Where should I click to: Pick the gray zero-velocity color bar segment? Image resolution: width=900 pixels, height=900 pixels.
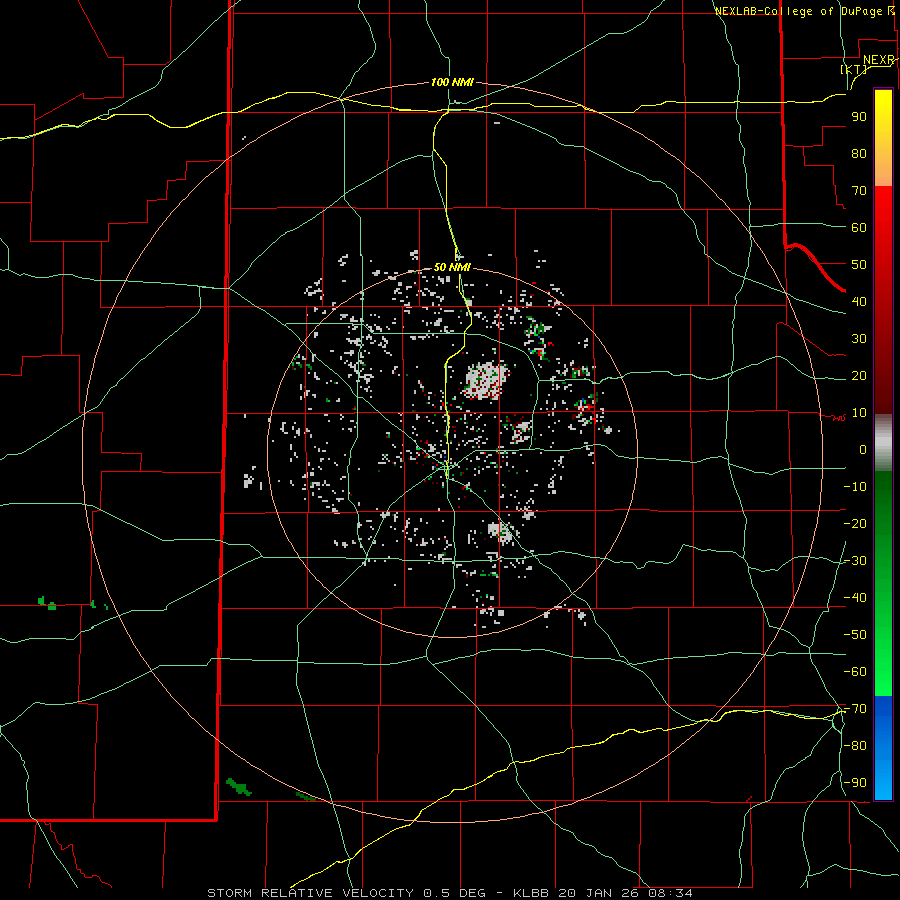point(883,443)
